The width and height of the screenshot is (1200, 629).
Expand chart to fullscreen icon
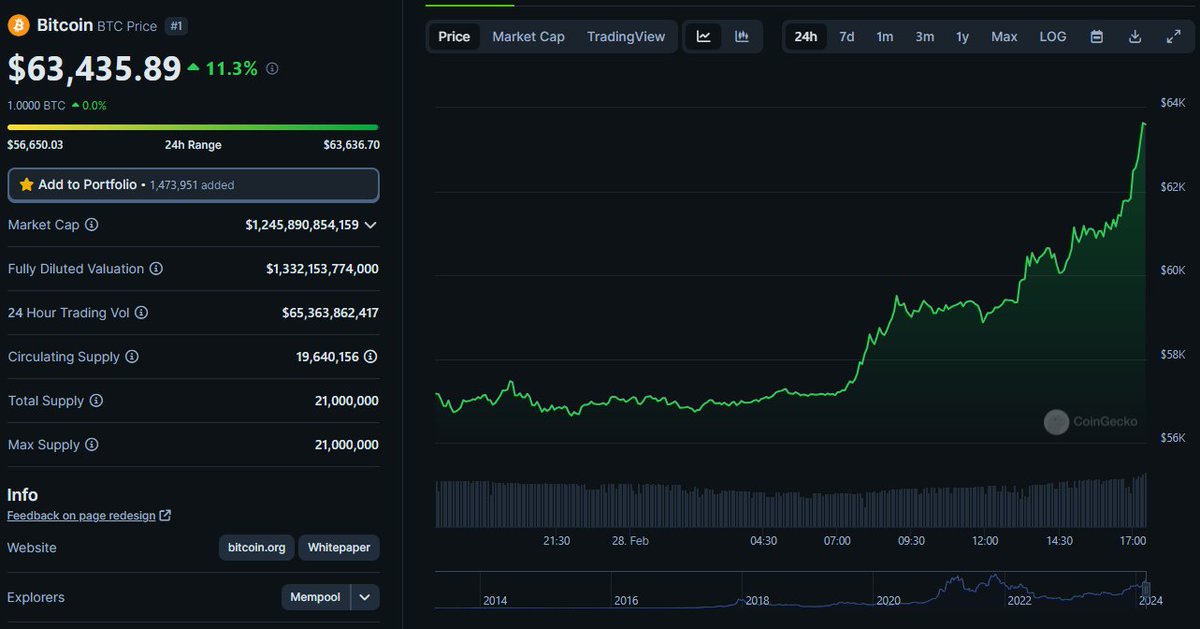tap(1174, 37)
